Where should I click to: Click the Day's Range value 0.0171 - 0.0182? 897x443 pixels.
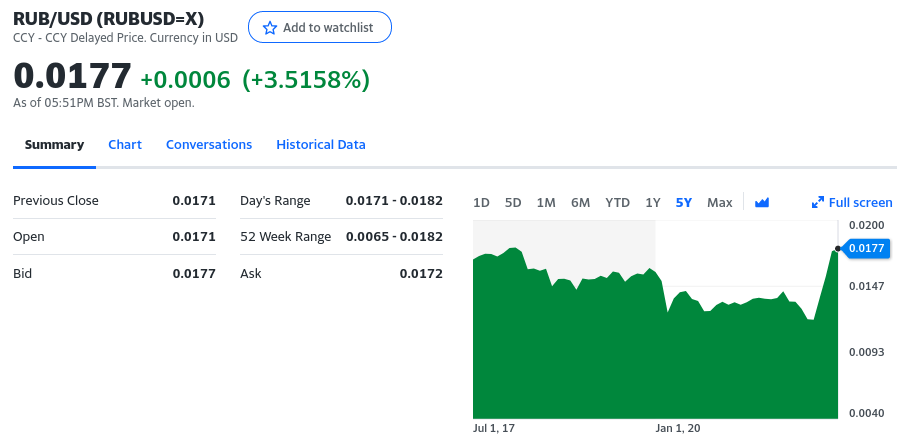tap(394, 201)
